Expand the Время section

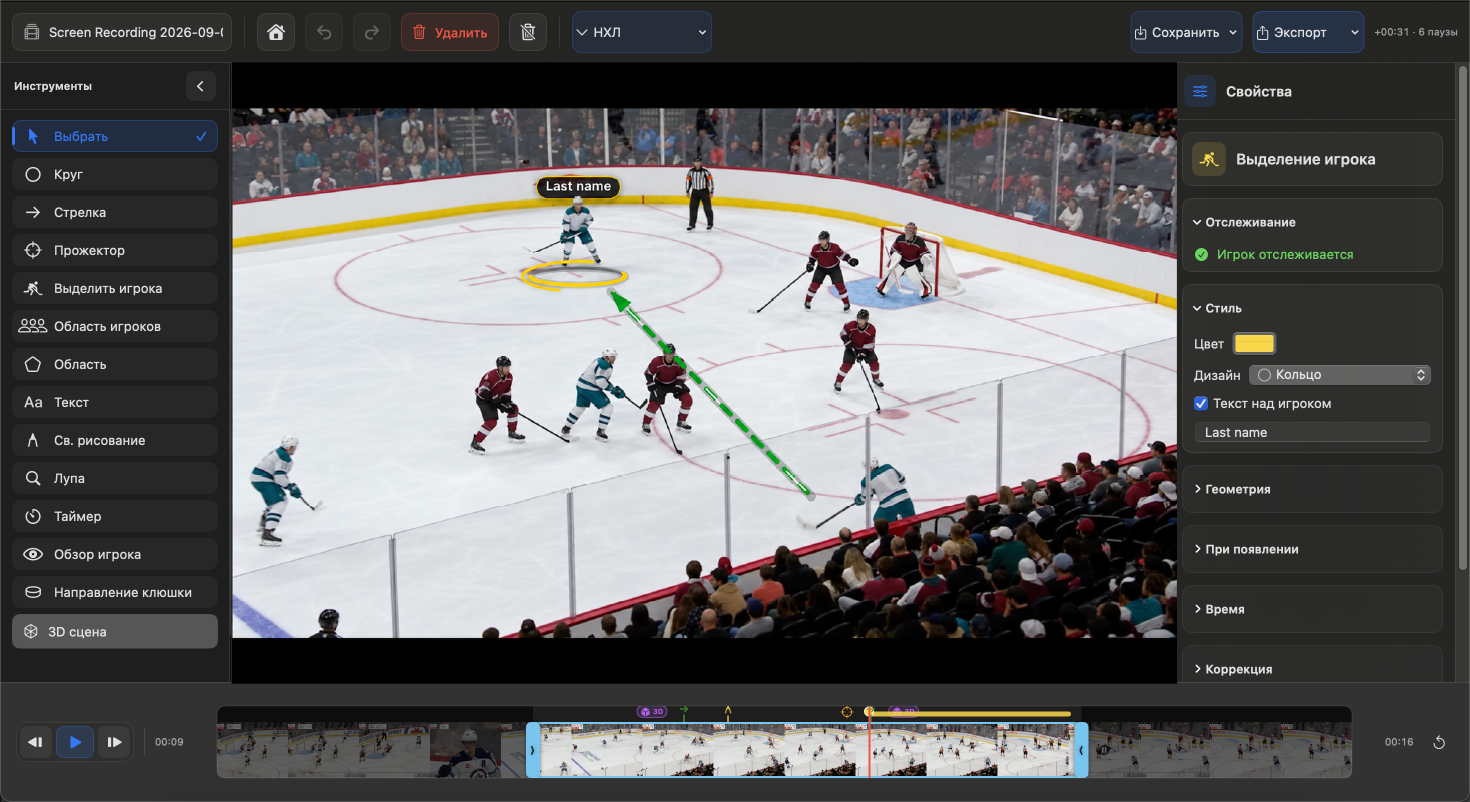point(1312,609)
